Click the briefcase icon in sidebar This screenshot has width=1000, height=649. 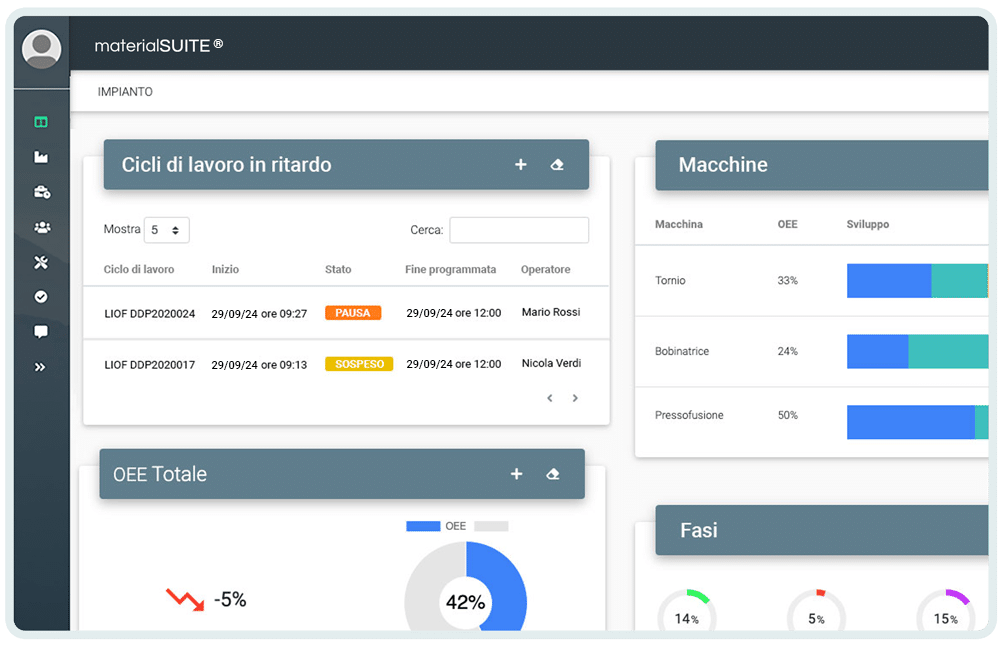[x=41, y=192]
